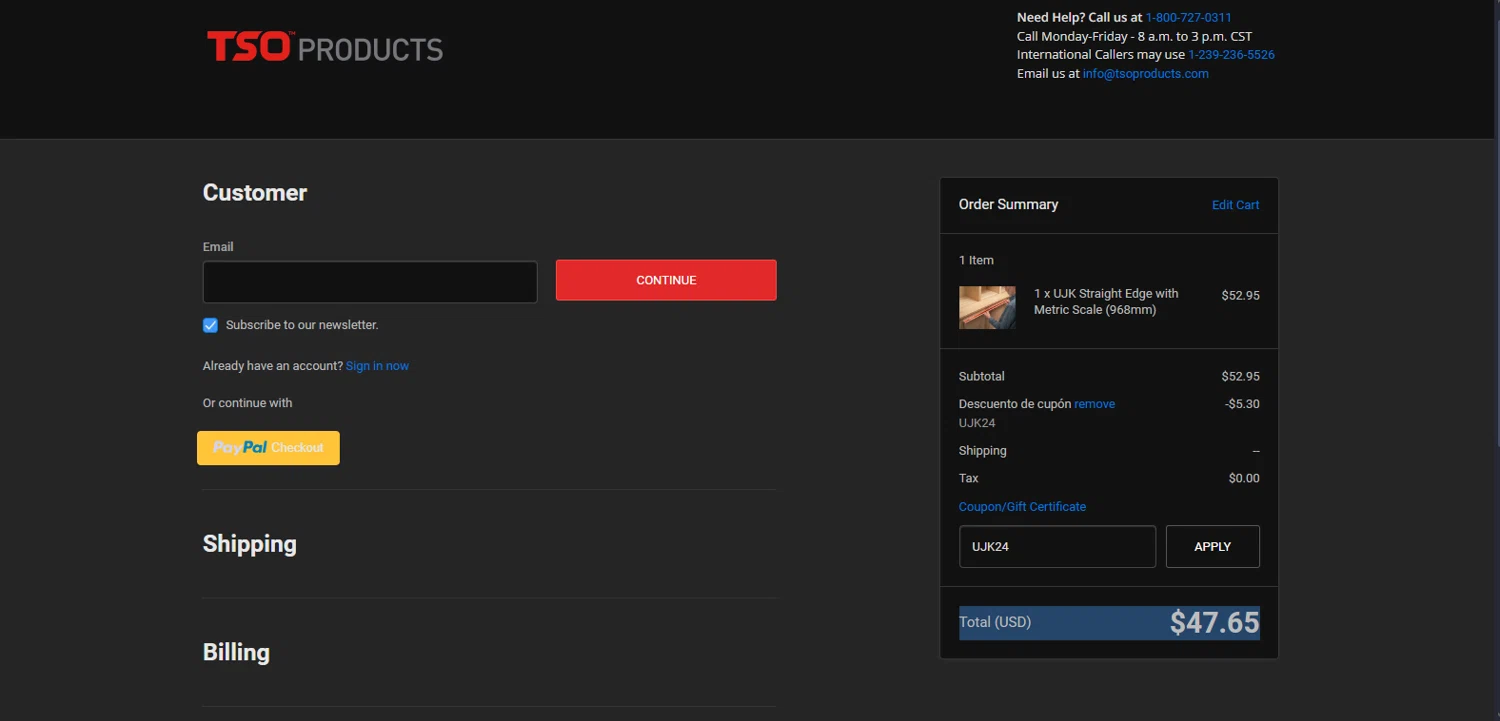Click inside the Email input field
This screenshot has height=721, width=1500.
[x=370, y=282]
